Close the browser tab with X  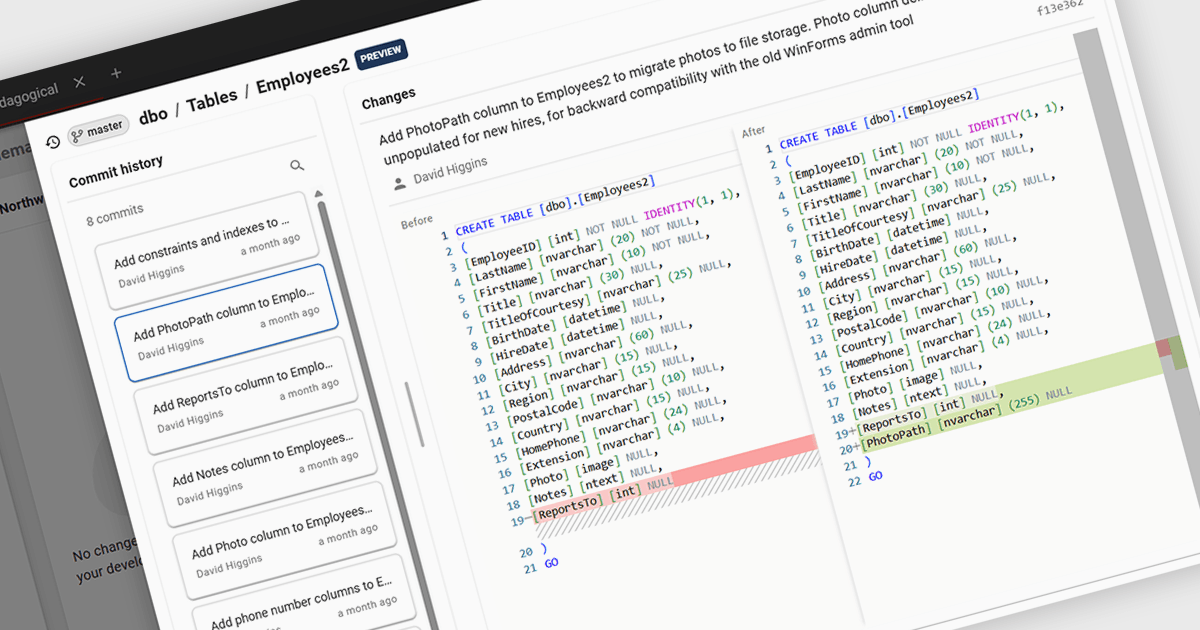point(80,80)
